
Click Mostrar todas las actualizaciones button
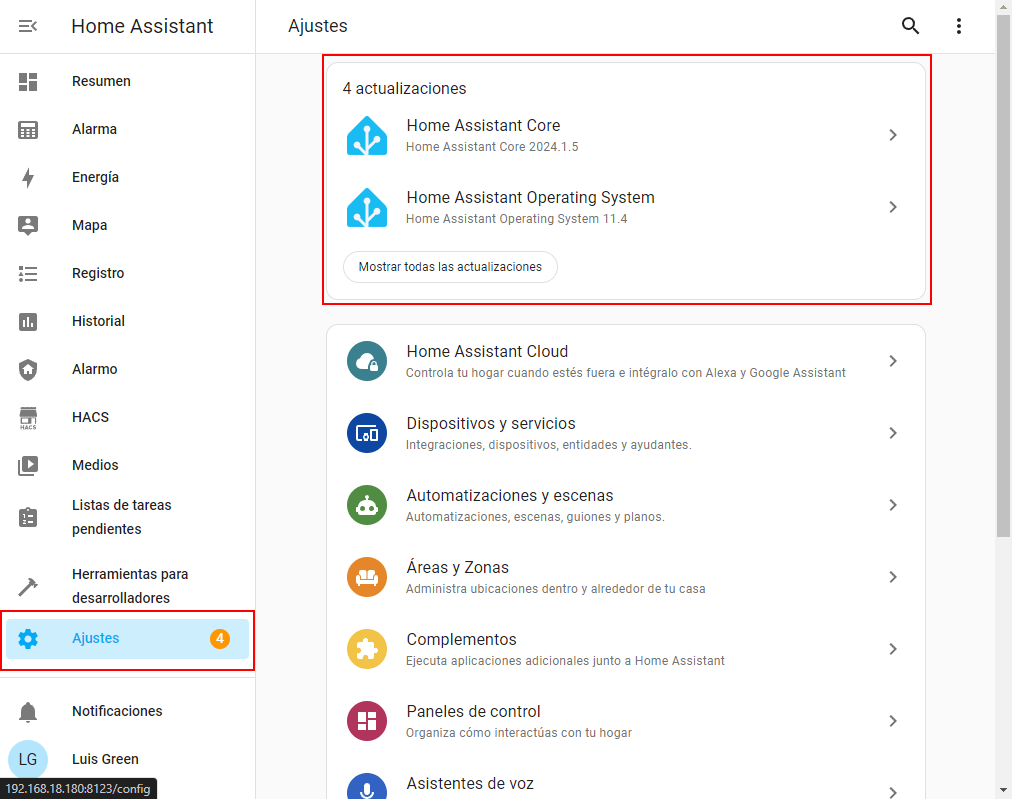coord(450,267)
